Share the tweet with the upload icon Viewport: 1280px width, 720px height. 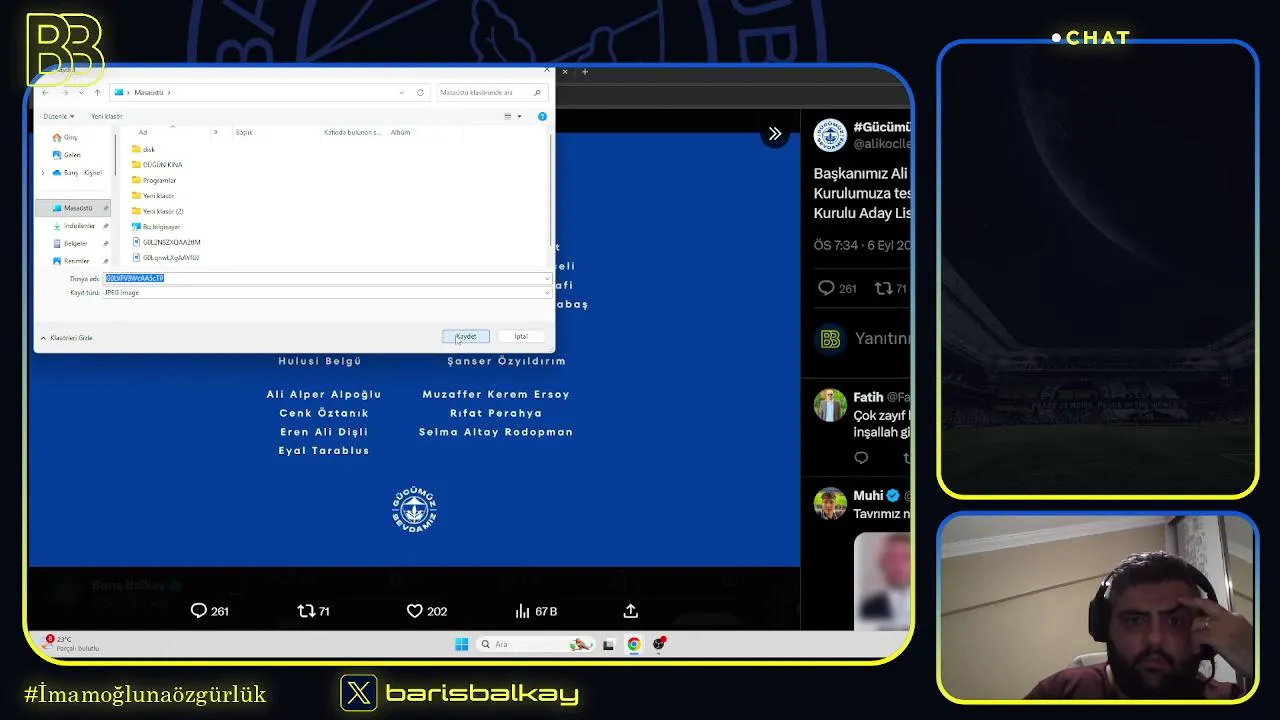pyautogui.click(x=630, y=611)
